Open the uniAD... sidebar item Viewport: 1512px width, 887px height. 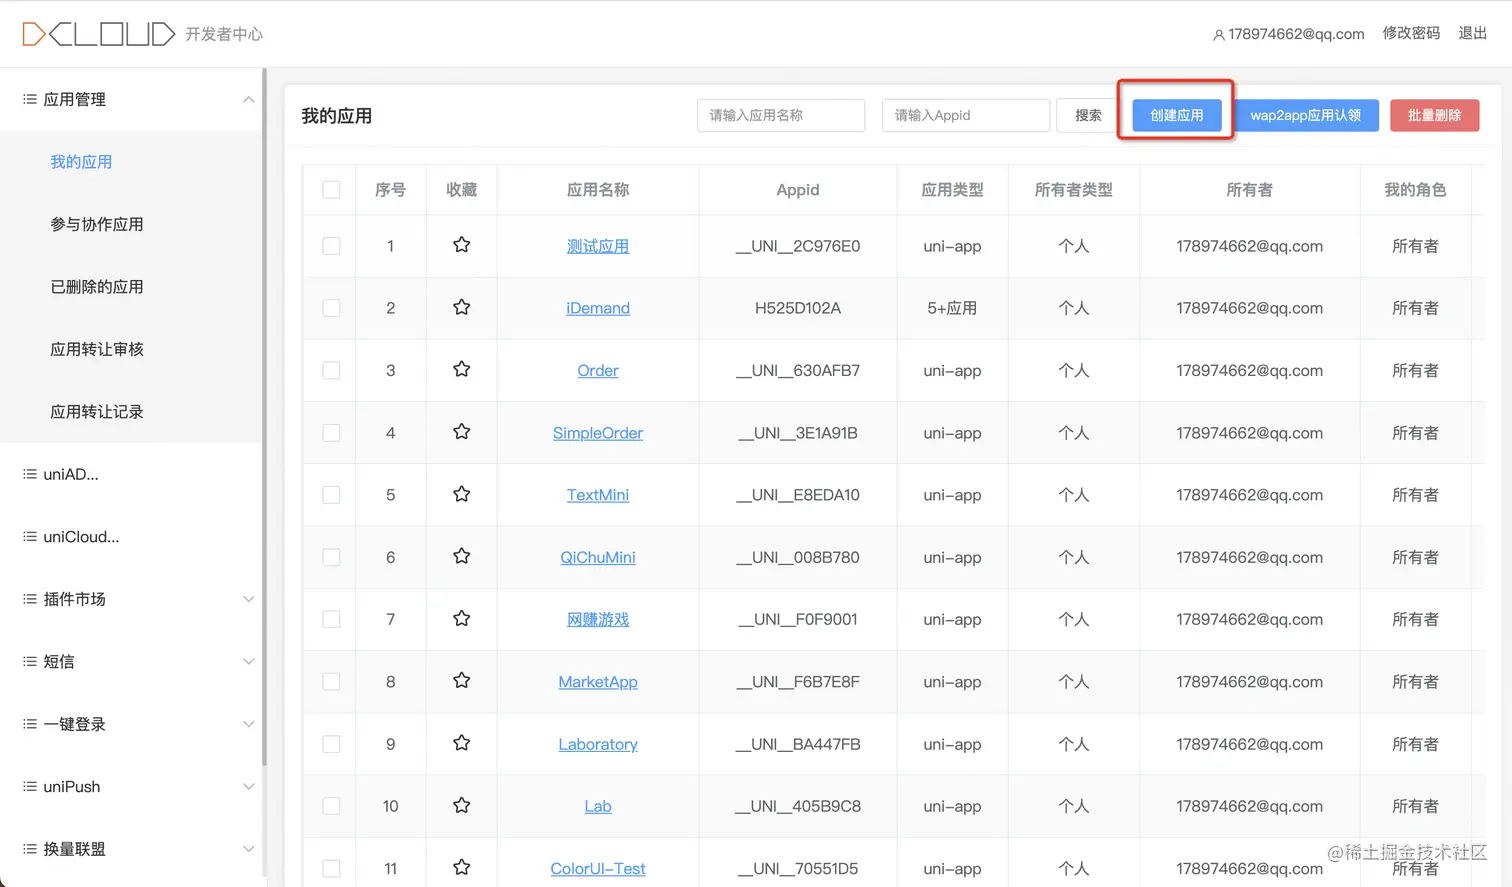(71, 474)
